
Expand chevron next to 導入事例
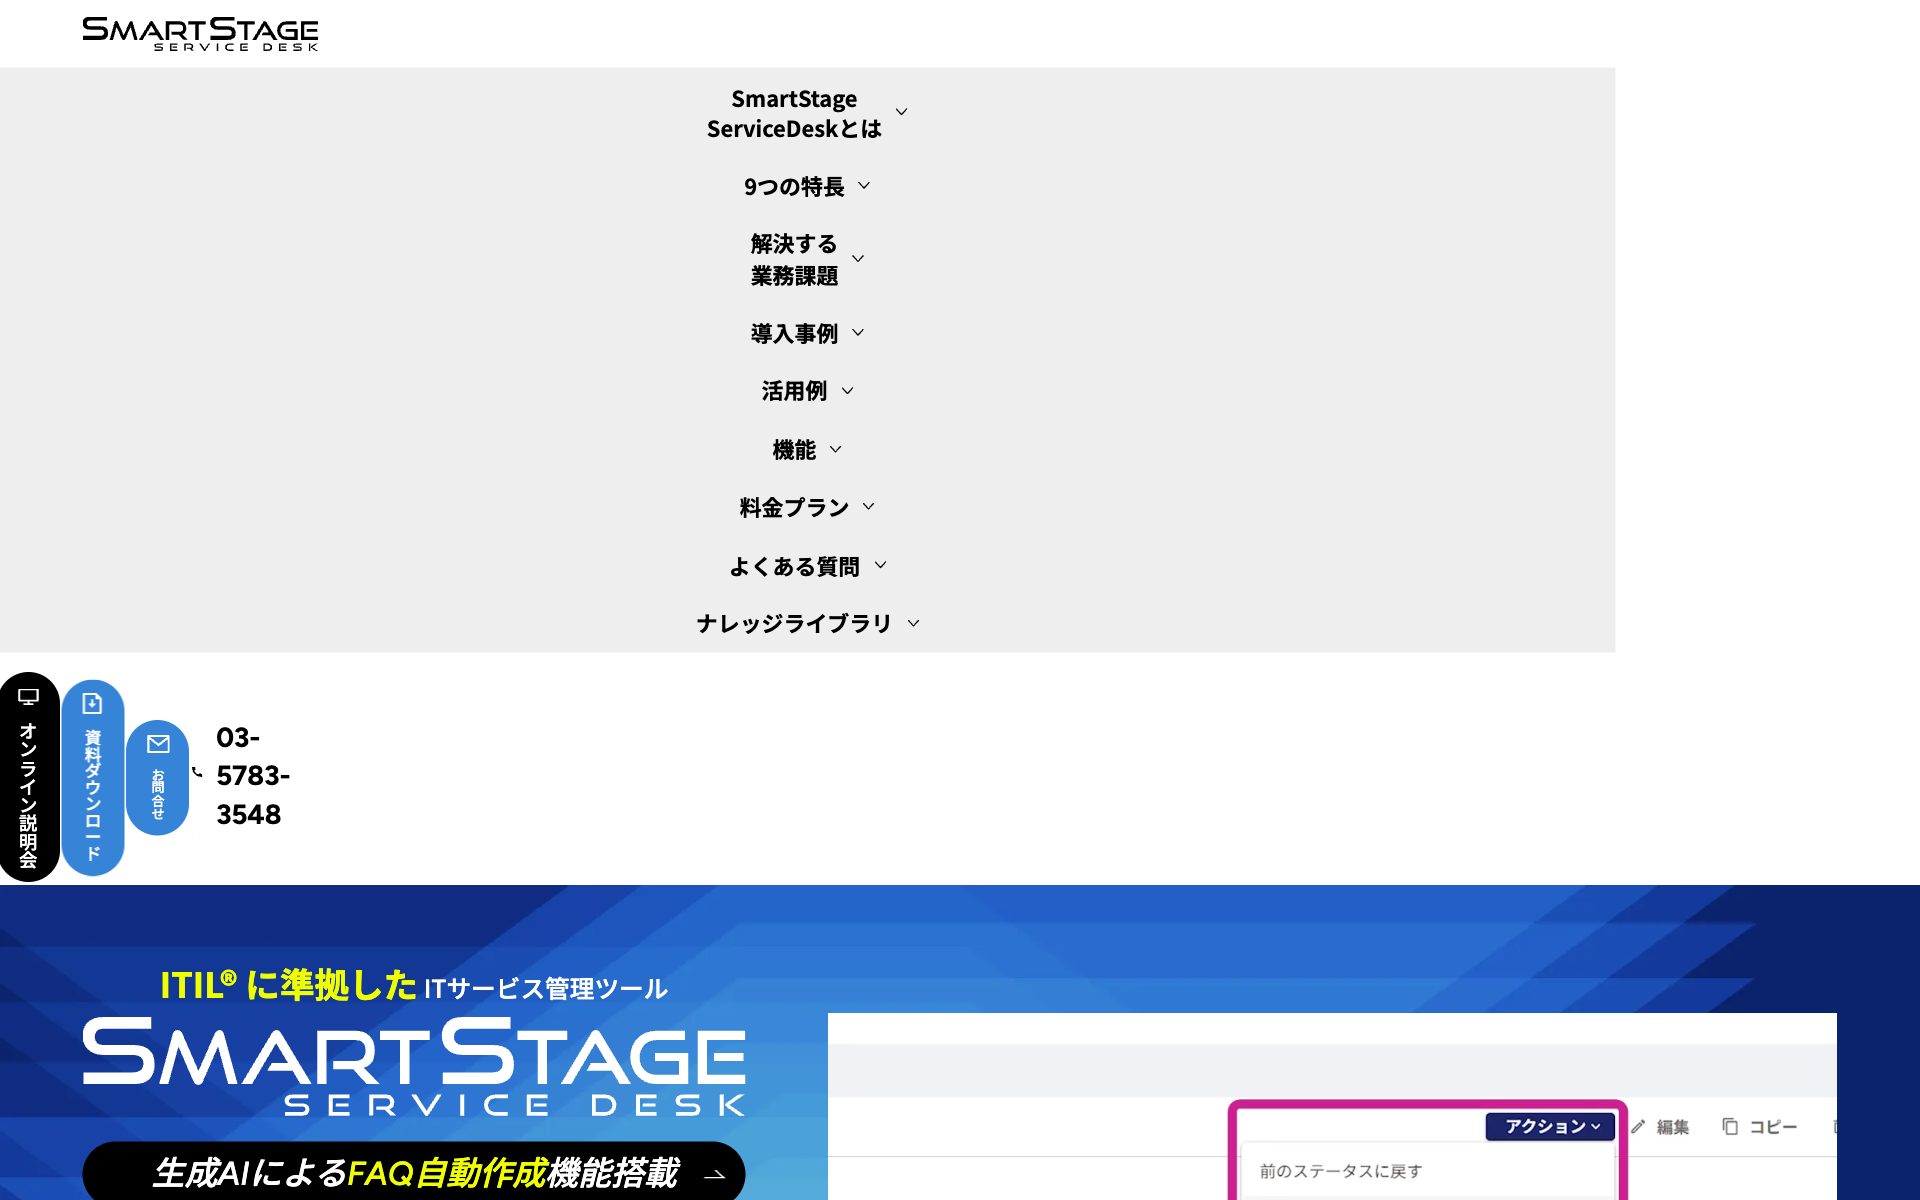[858, 333]
